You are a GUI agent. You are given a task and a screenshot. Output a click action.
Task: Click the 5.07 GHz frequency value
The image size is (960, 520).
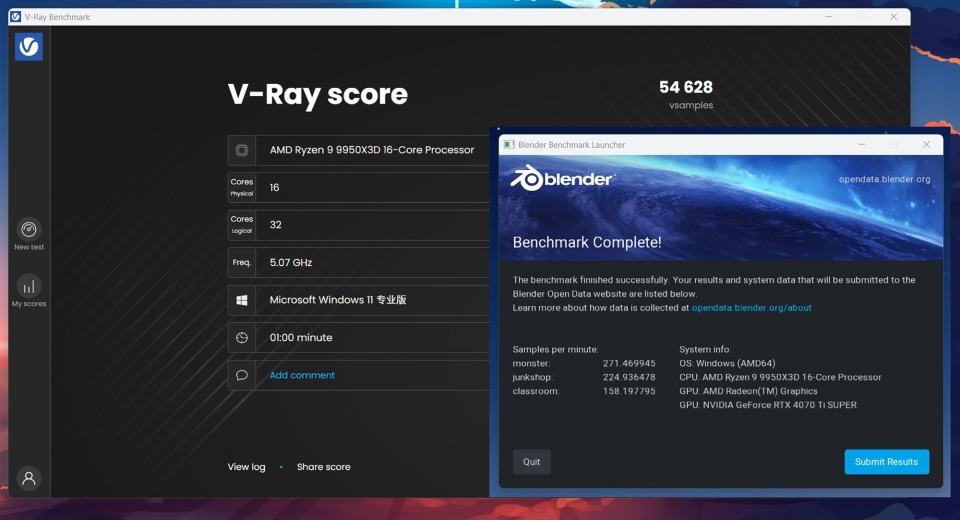tap(291, 262)
